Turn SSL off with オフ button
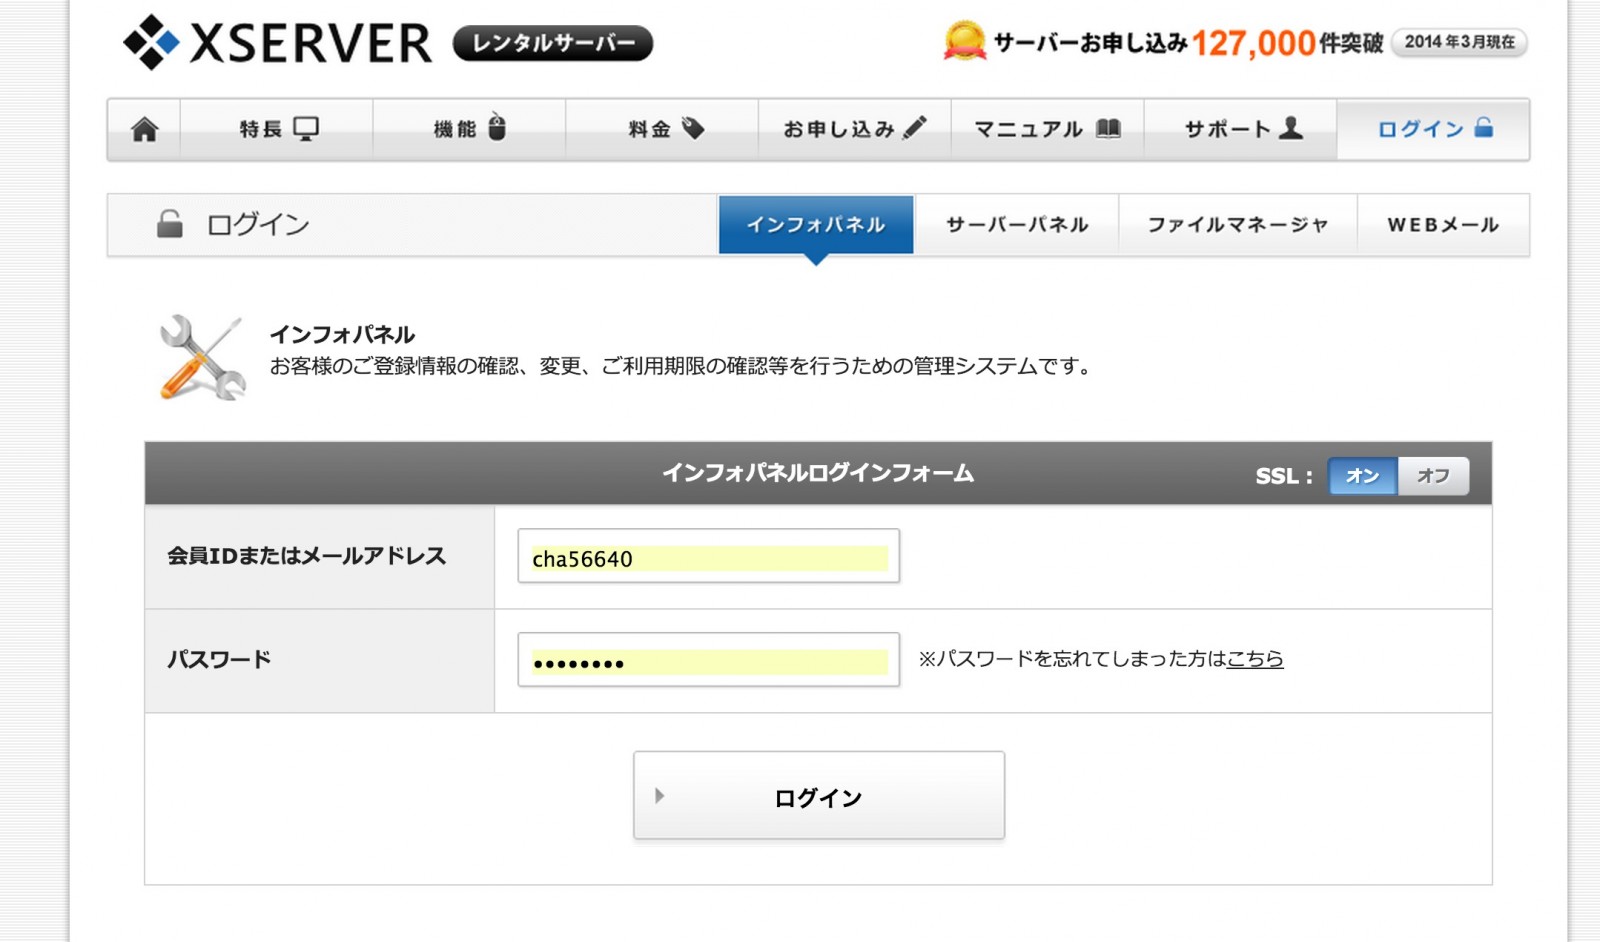 pyautogui.click(x=1433, y=476)
